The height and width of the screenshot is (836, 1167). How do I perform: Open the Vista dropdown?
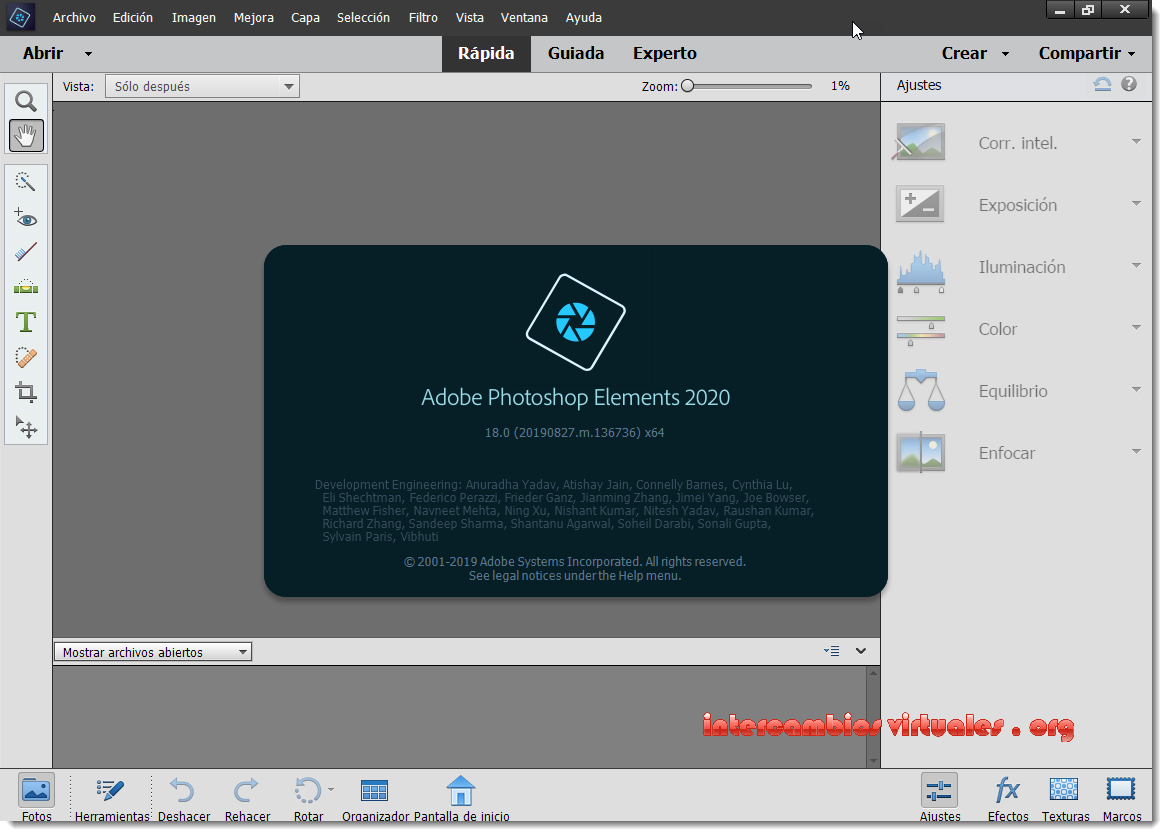click(x=202, y=86)
